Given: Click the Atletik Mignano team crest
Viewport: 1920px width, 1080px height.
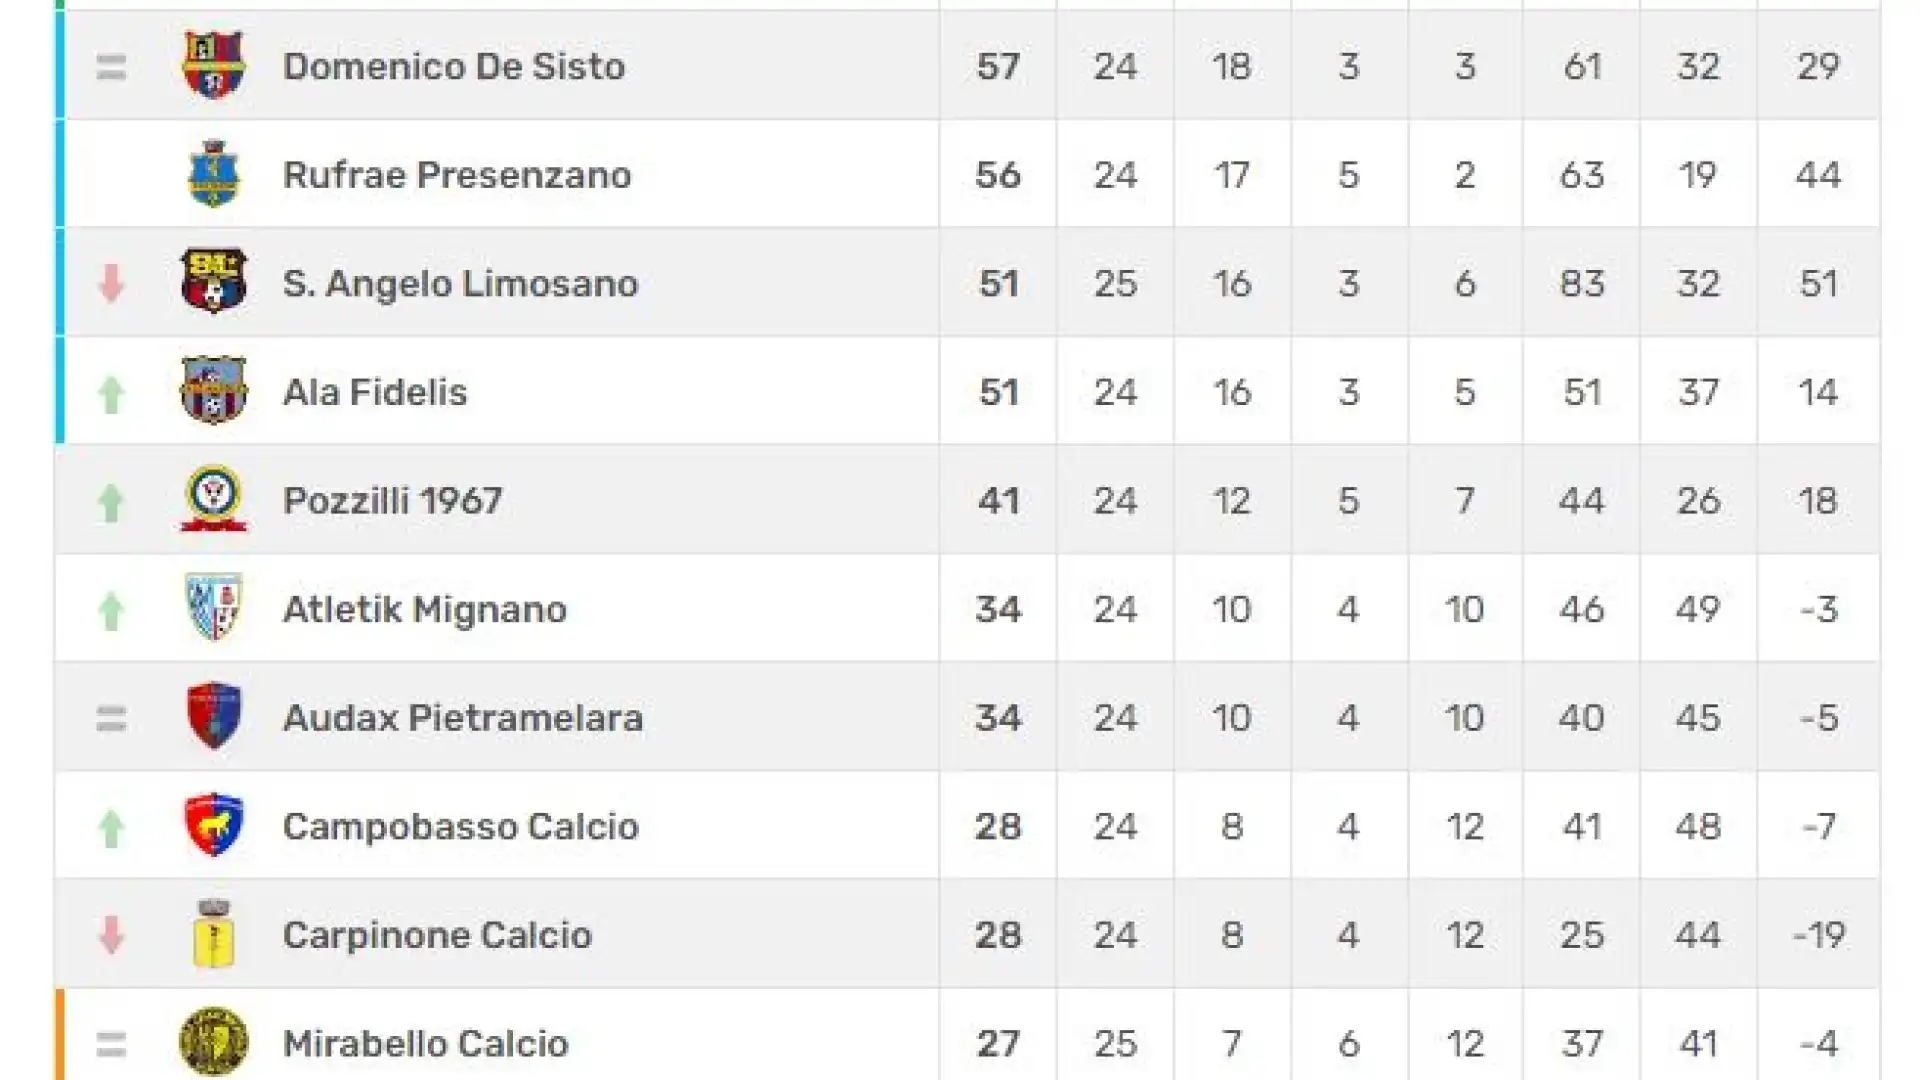Looking at the screenshot, I should (x=213, y=608).
